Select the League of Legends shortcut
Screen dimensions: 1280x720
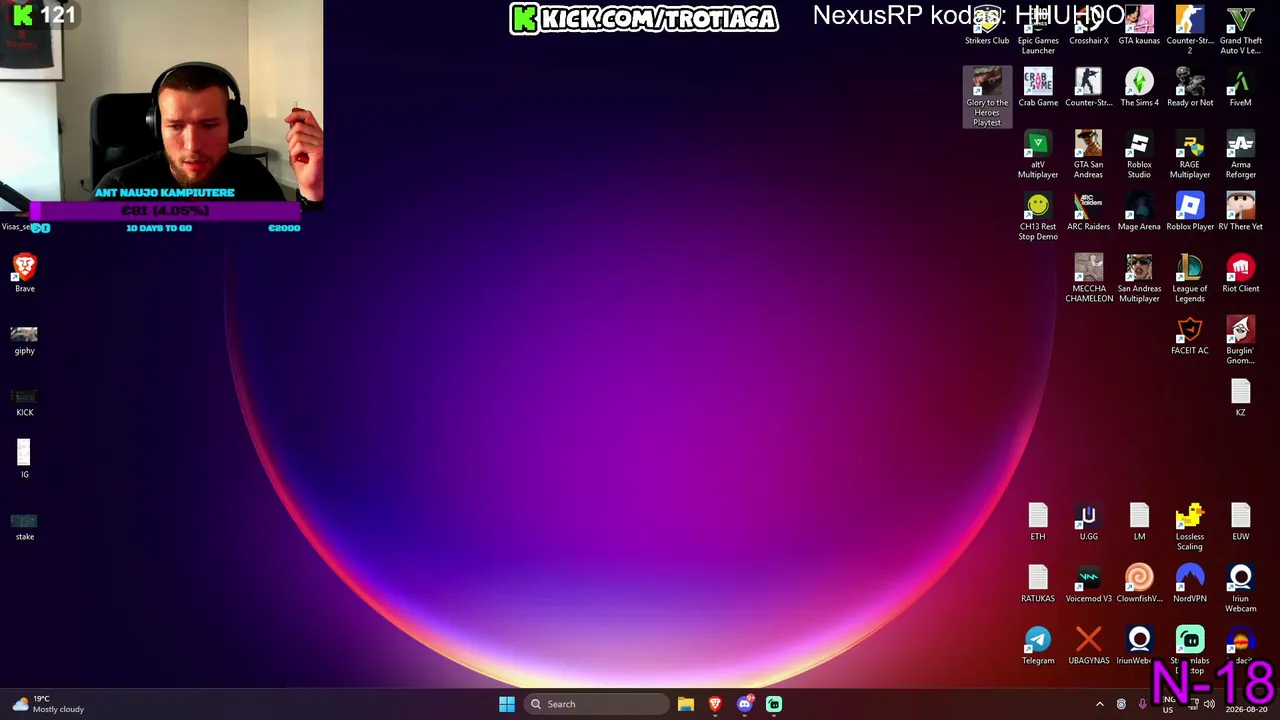(1190, 279)
